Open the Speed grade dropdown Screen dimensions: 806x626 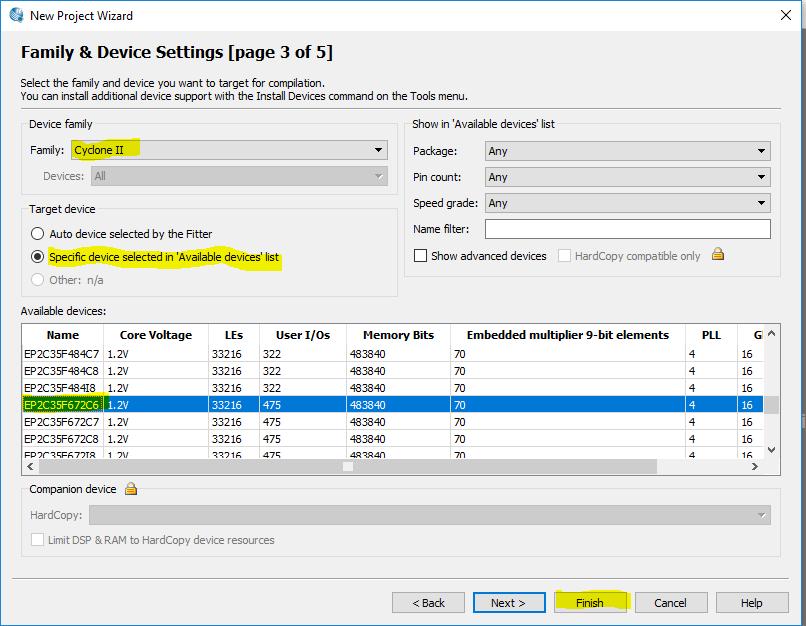[628, 203]
